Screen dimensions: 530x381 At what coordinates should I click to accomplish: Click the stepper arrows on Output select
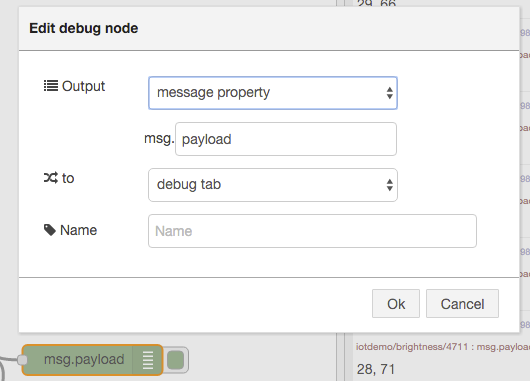[389, 93]
